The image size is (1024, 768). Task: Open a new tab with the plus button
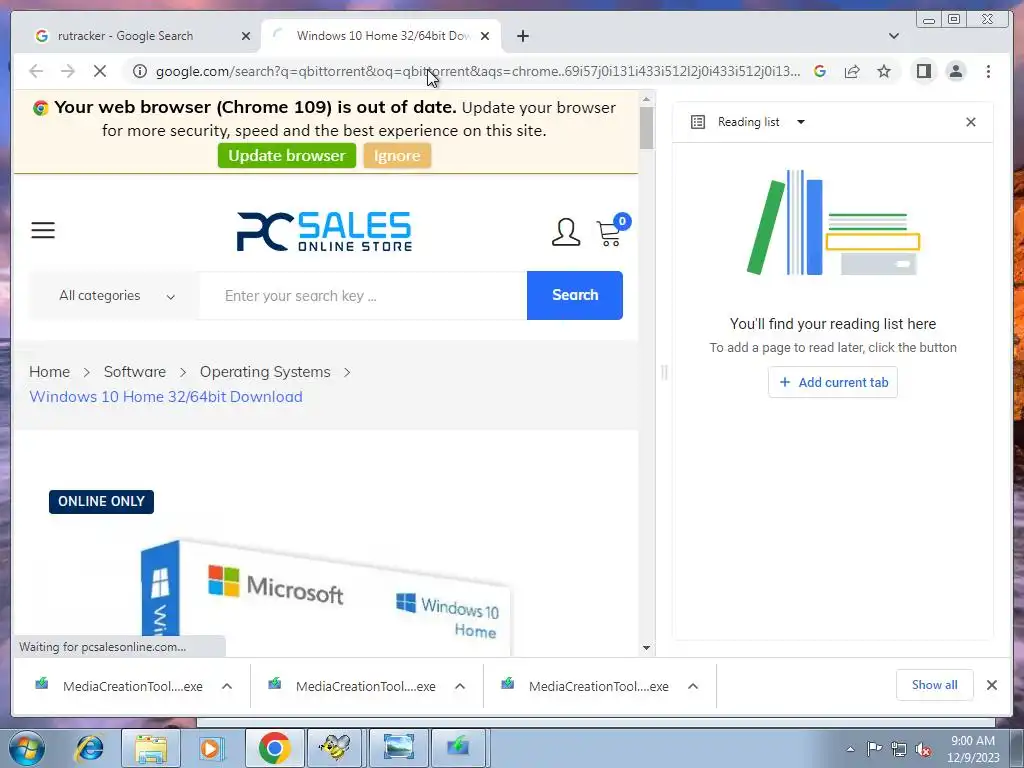click(x=522, y=36)
